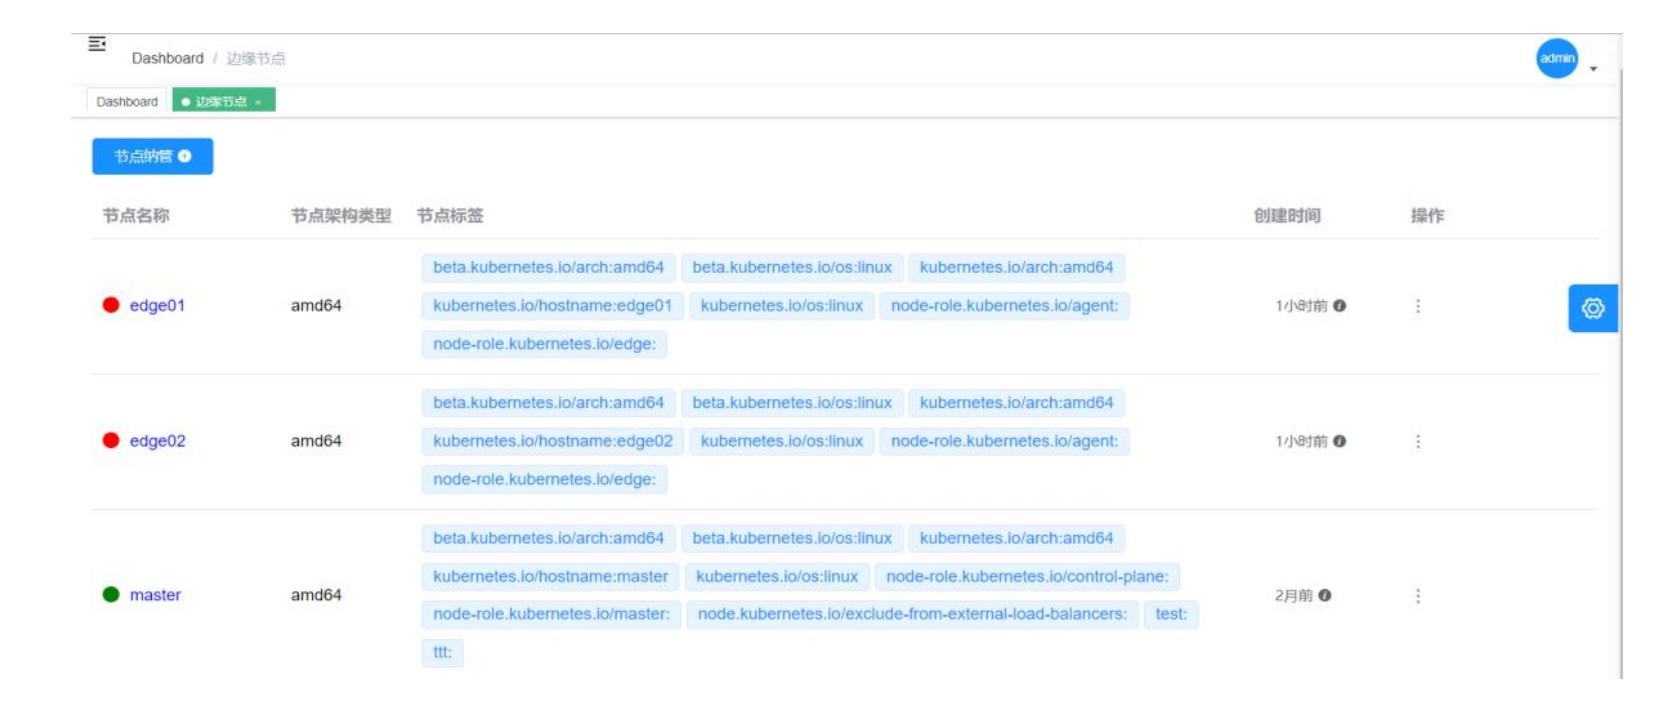The image size is (1659, 711).
Task: Expand the dropdown arrow beside admin
Action: click(x=1593, y=69)
